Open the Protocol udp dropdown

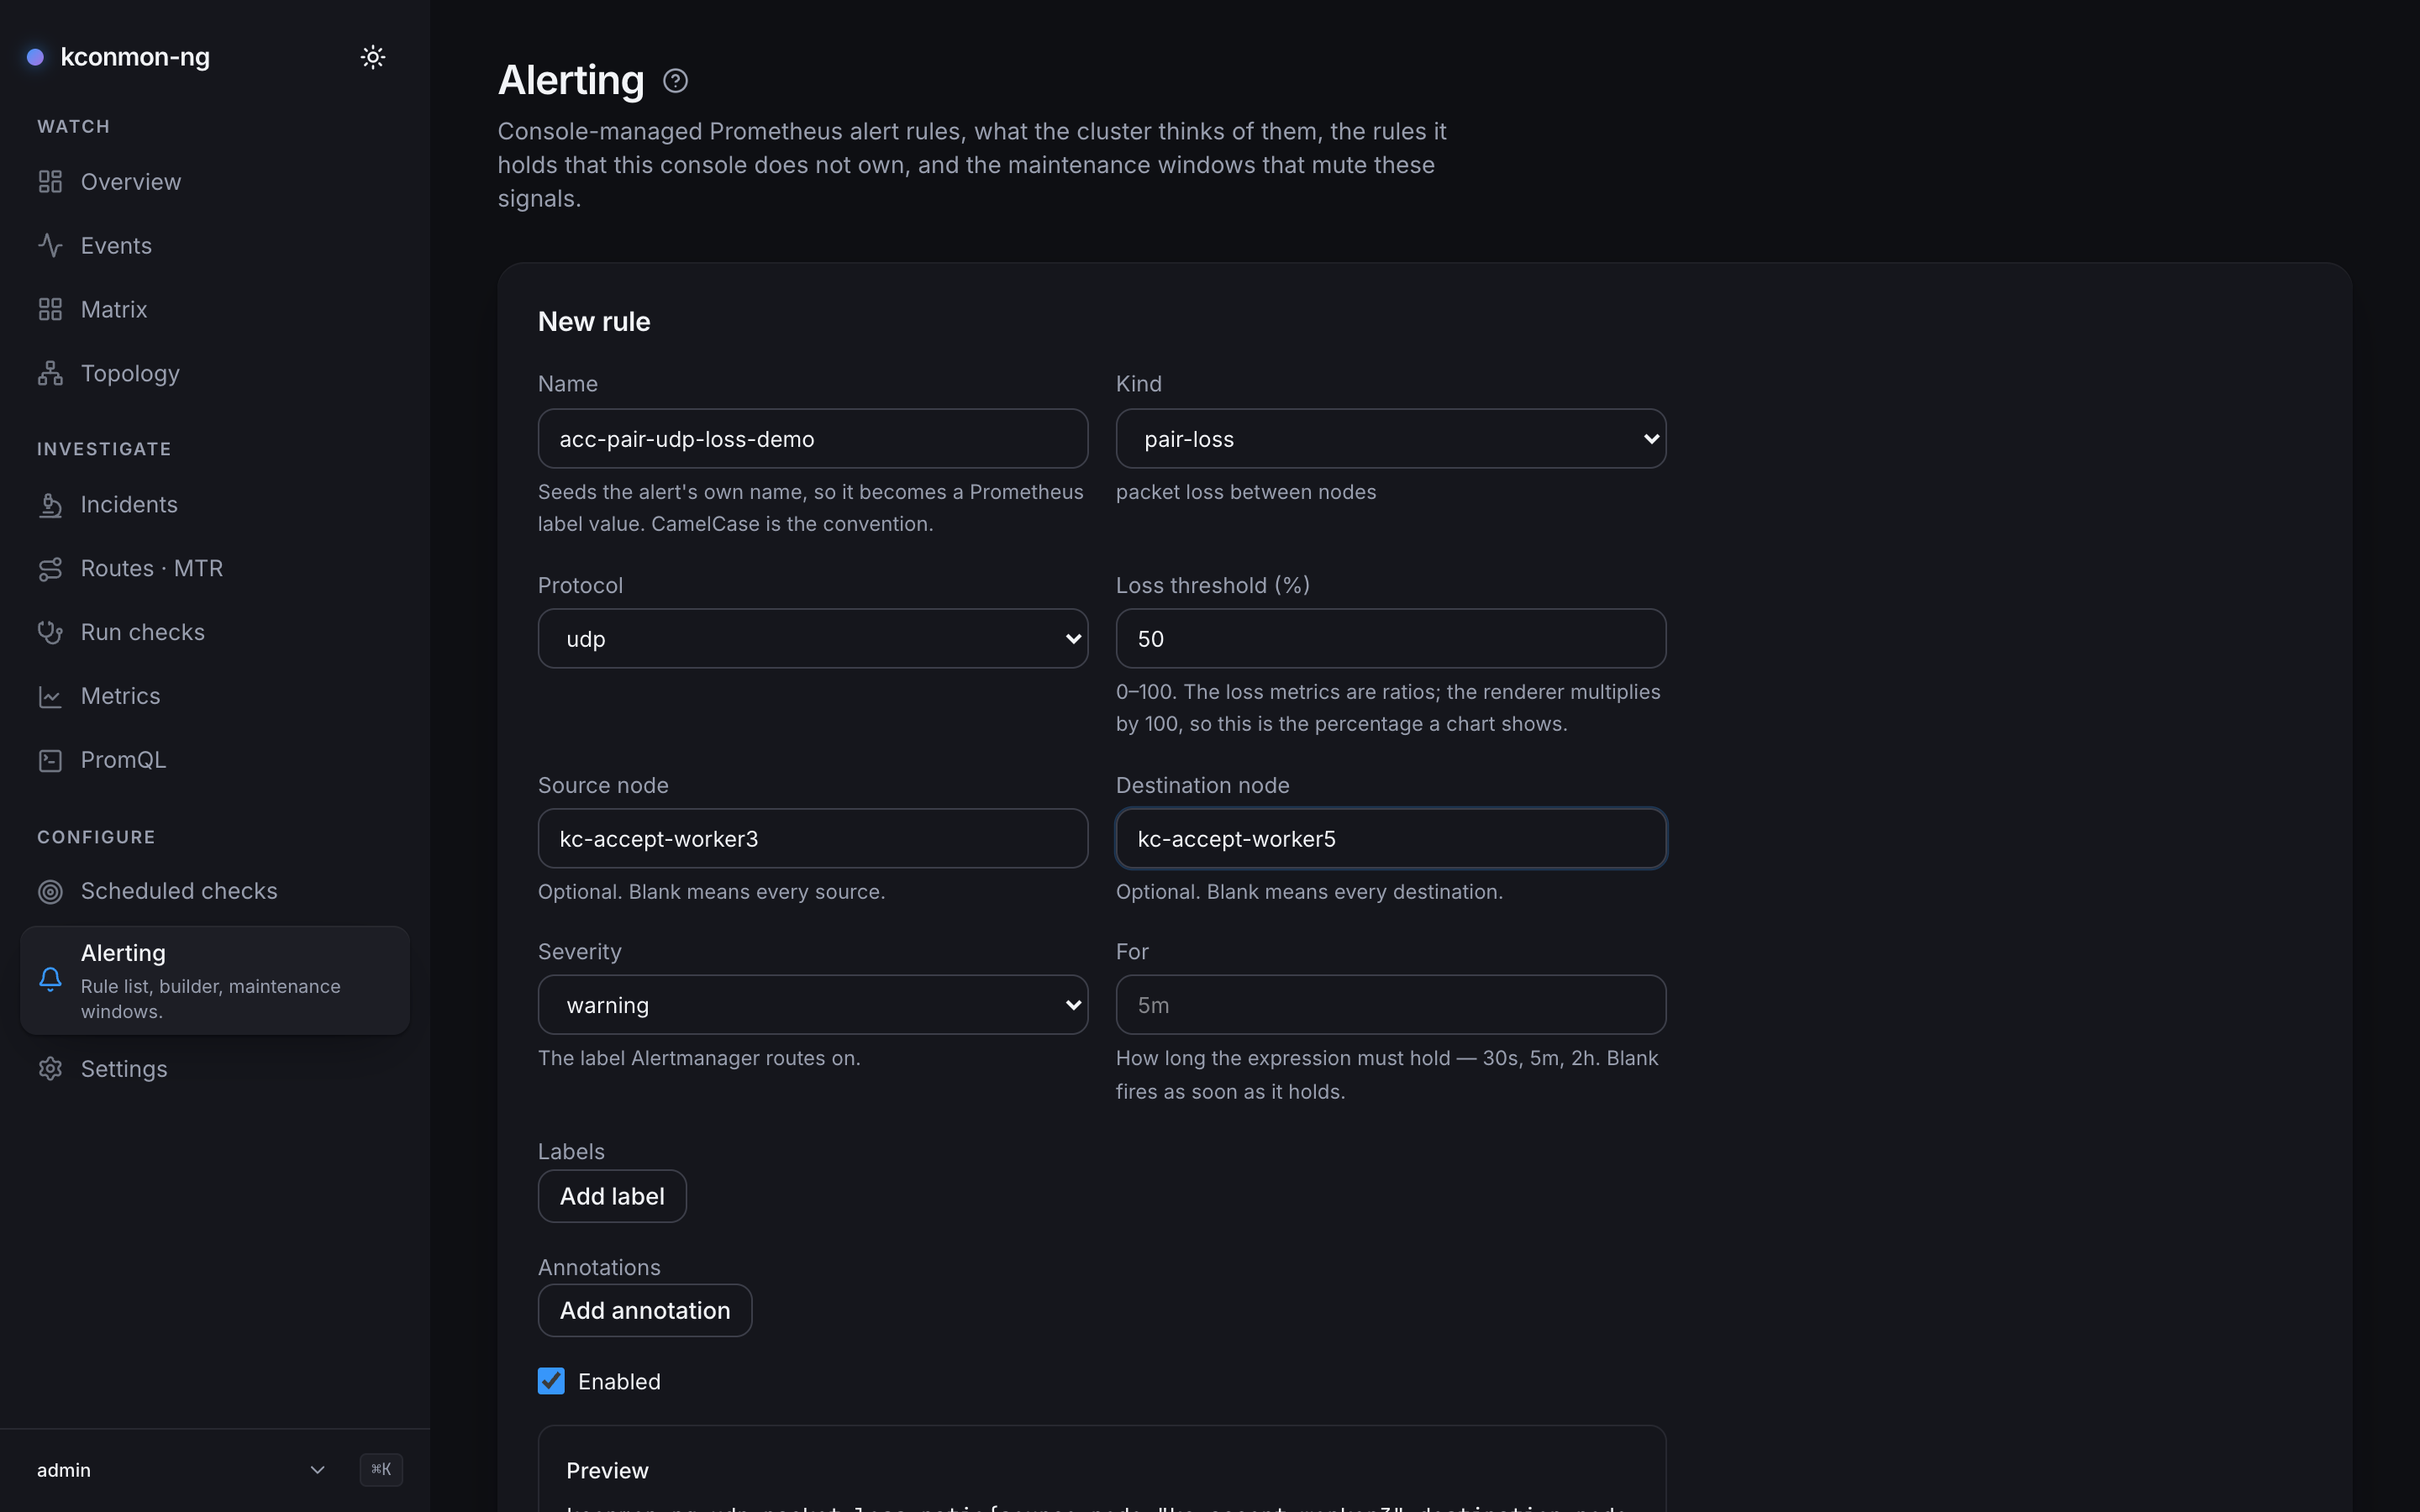coord(812,639)
